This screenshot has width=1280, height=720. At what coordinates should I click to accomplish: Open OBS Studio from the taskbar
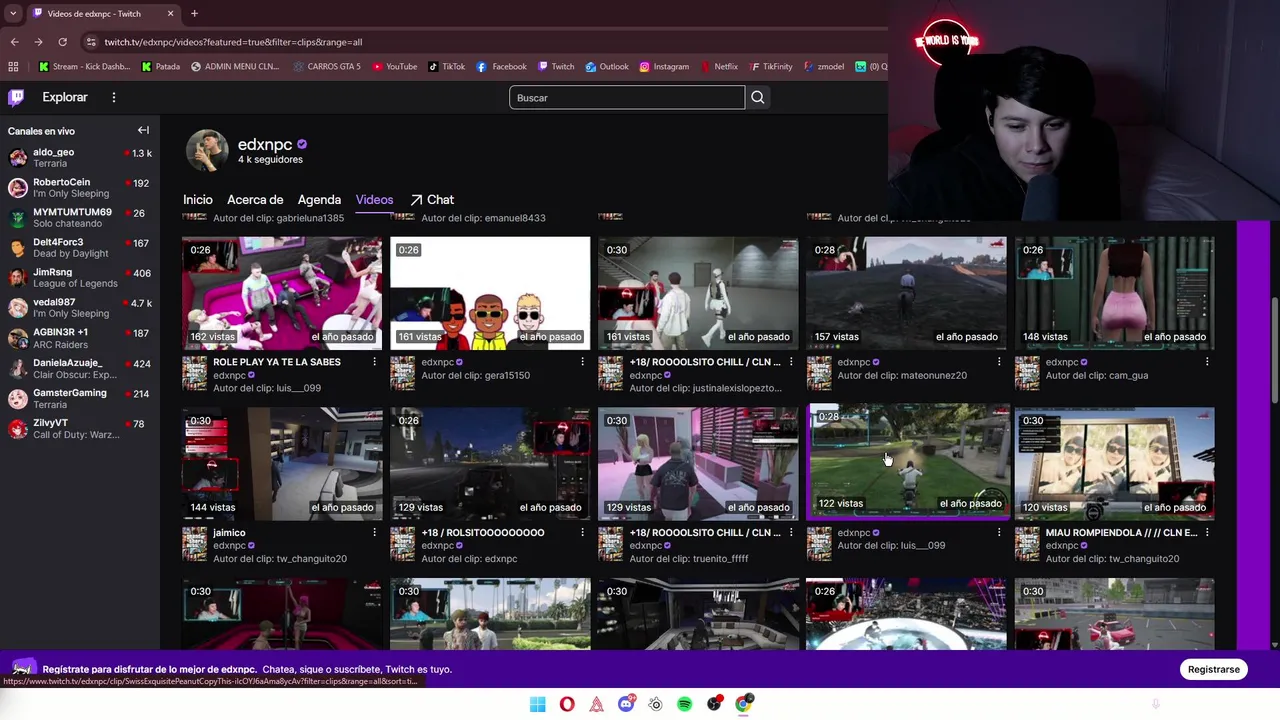click(714, 704)
